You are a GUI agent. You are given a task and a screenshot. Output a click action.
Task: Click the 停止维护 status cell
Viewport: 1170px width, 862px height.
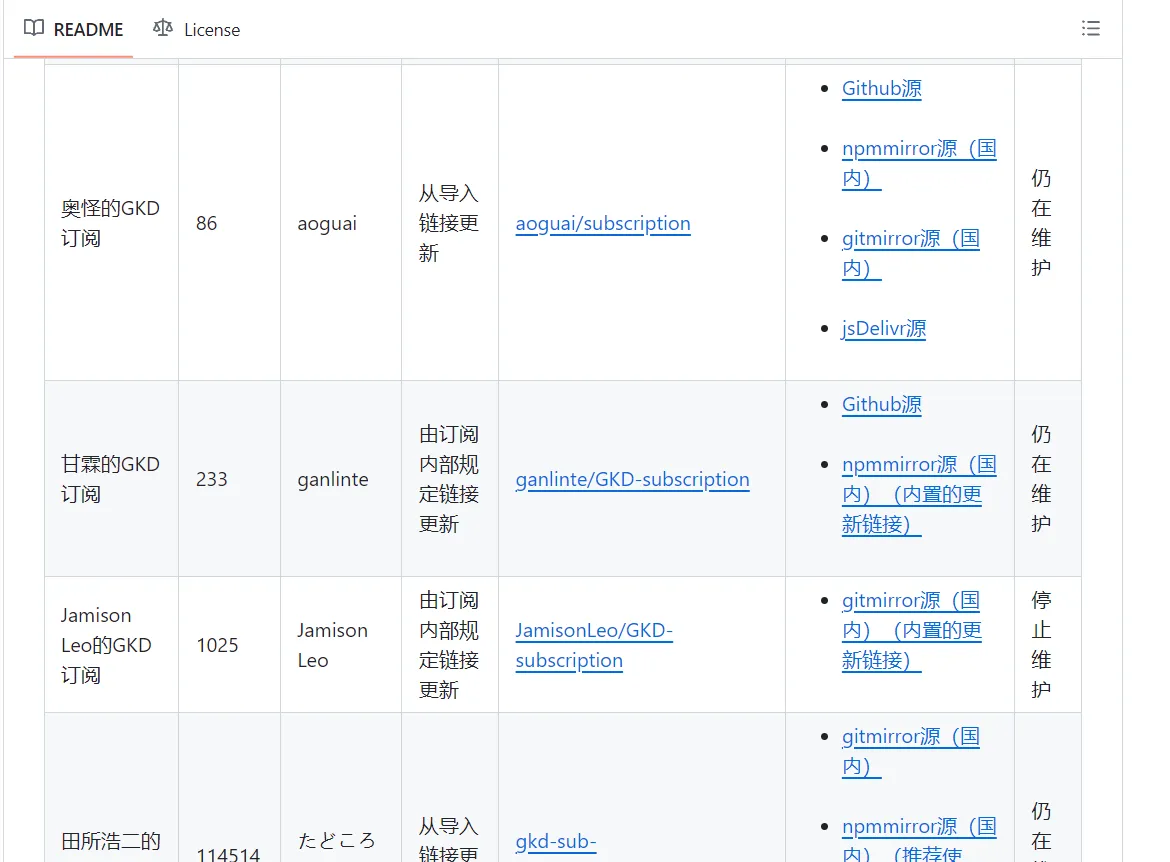coord(1041,645)
